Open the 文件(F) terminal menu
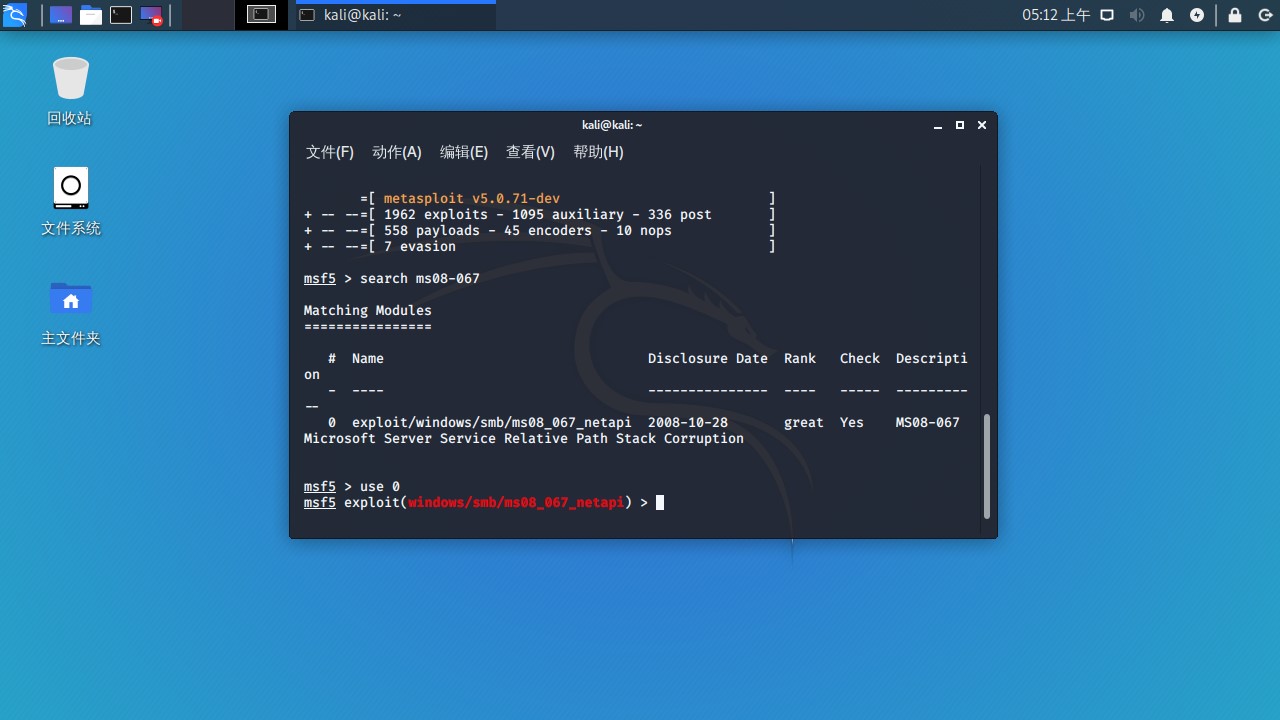Image resolution: width=1280 pixels, height=720 pixels. coord(330,152)
